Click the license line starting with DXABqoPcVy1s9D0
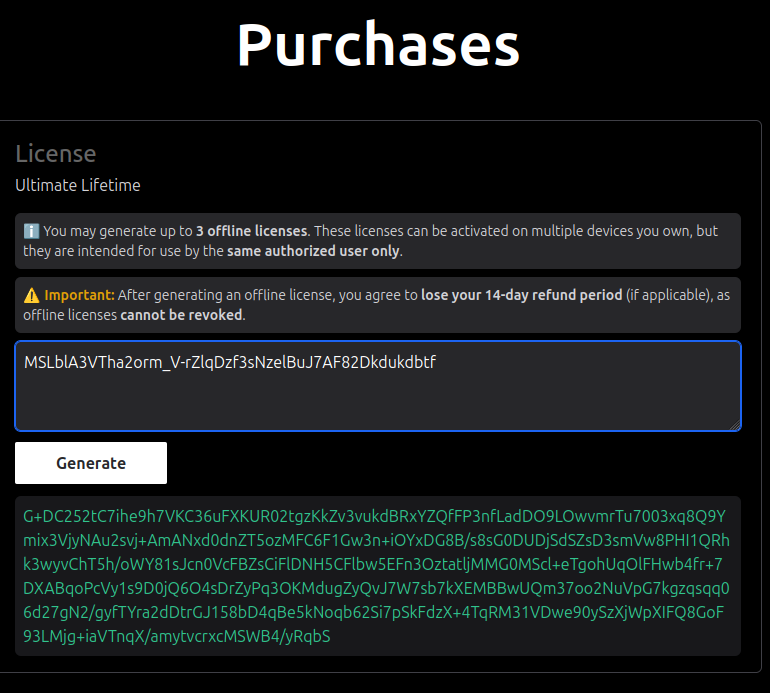Screen dimensions: 770x693 [377, 588]
